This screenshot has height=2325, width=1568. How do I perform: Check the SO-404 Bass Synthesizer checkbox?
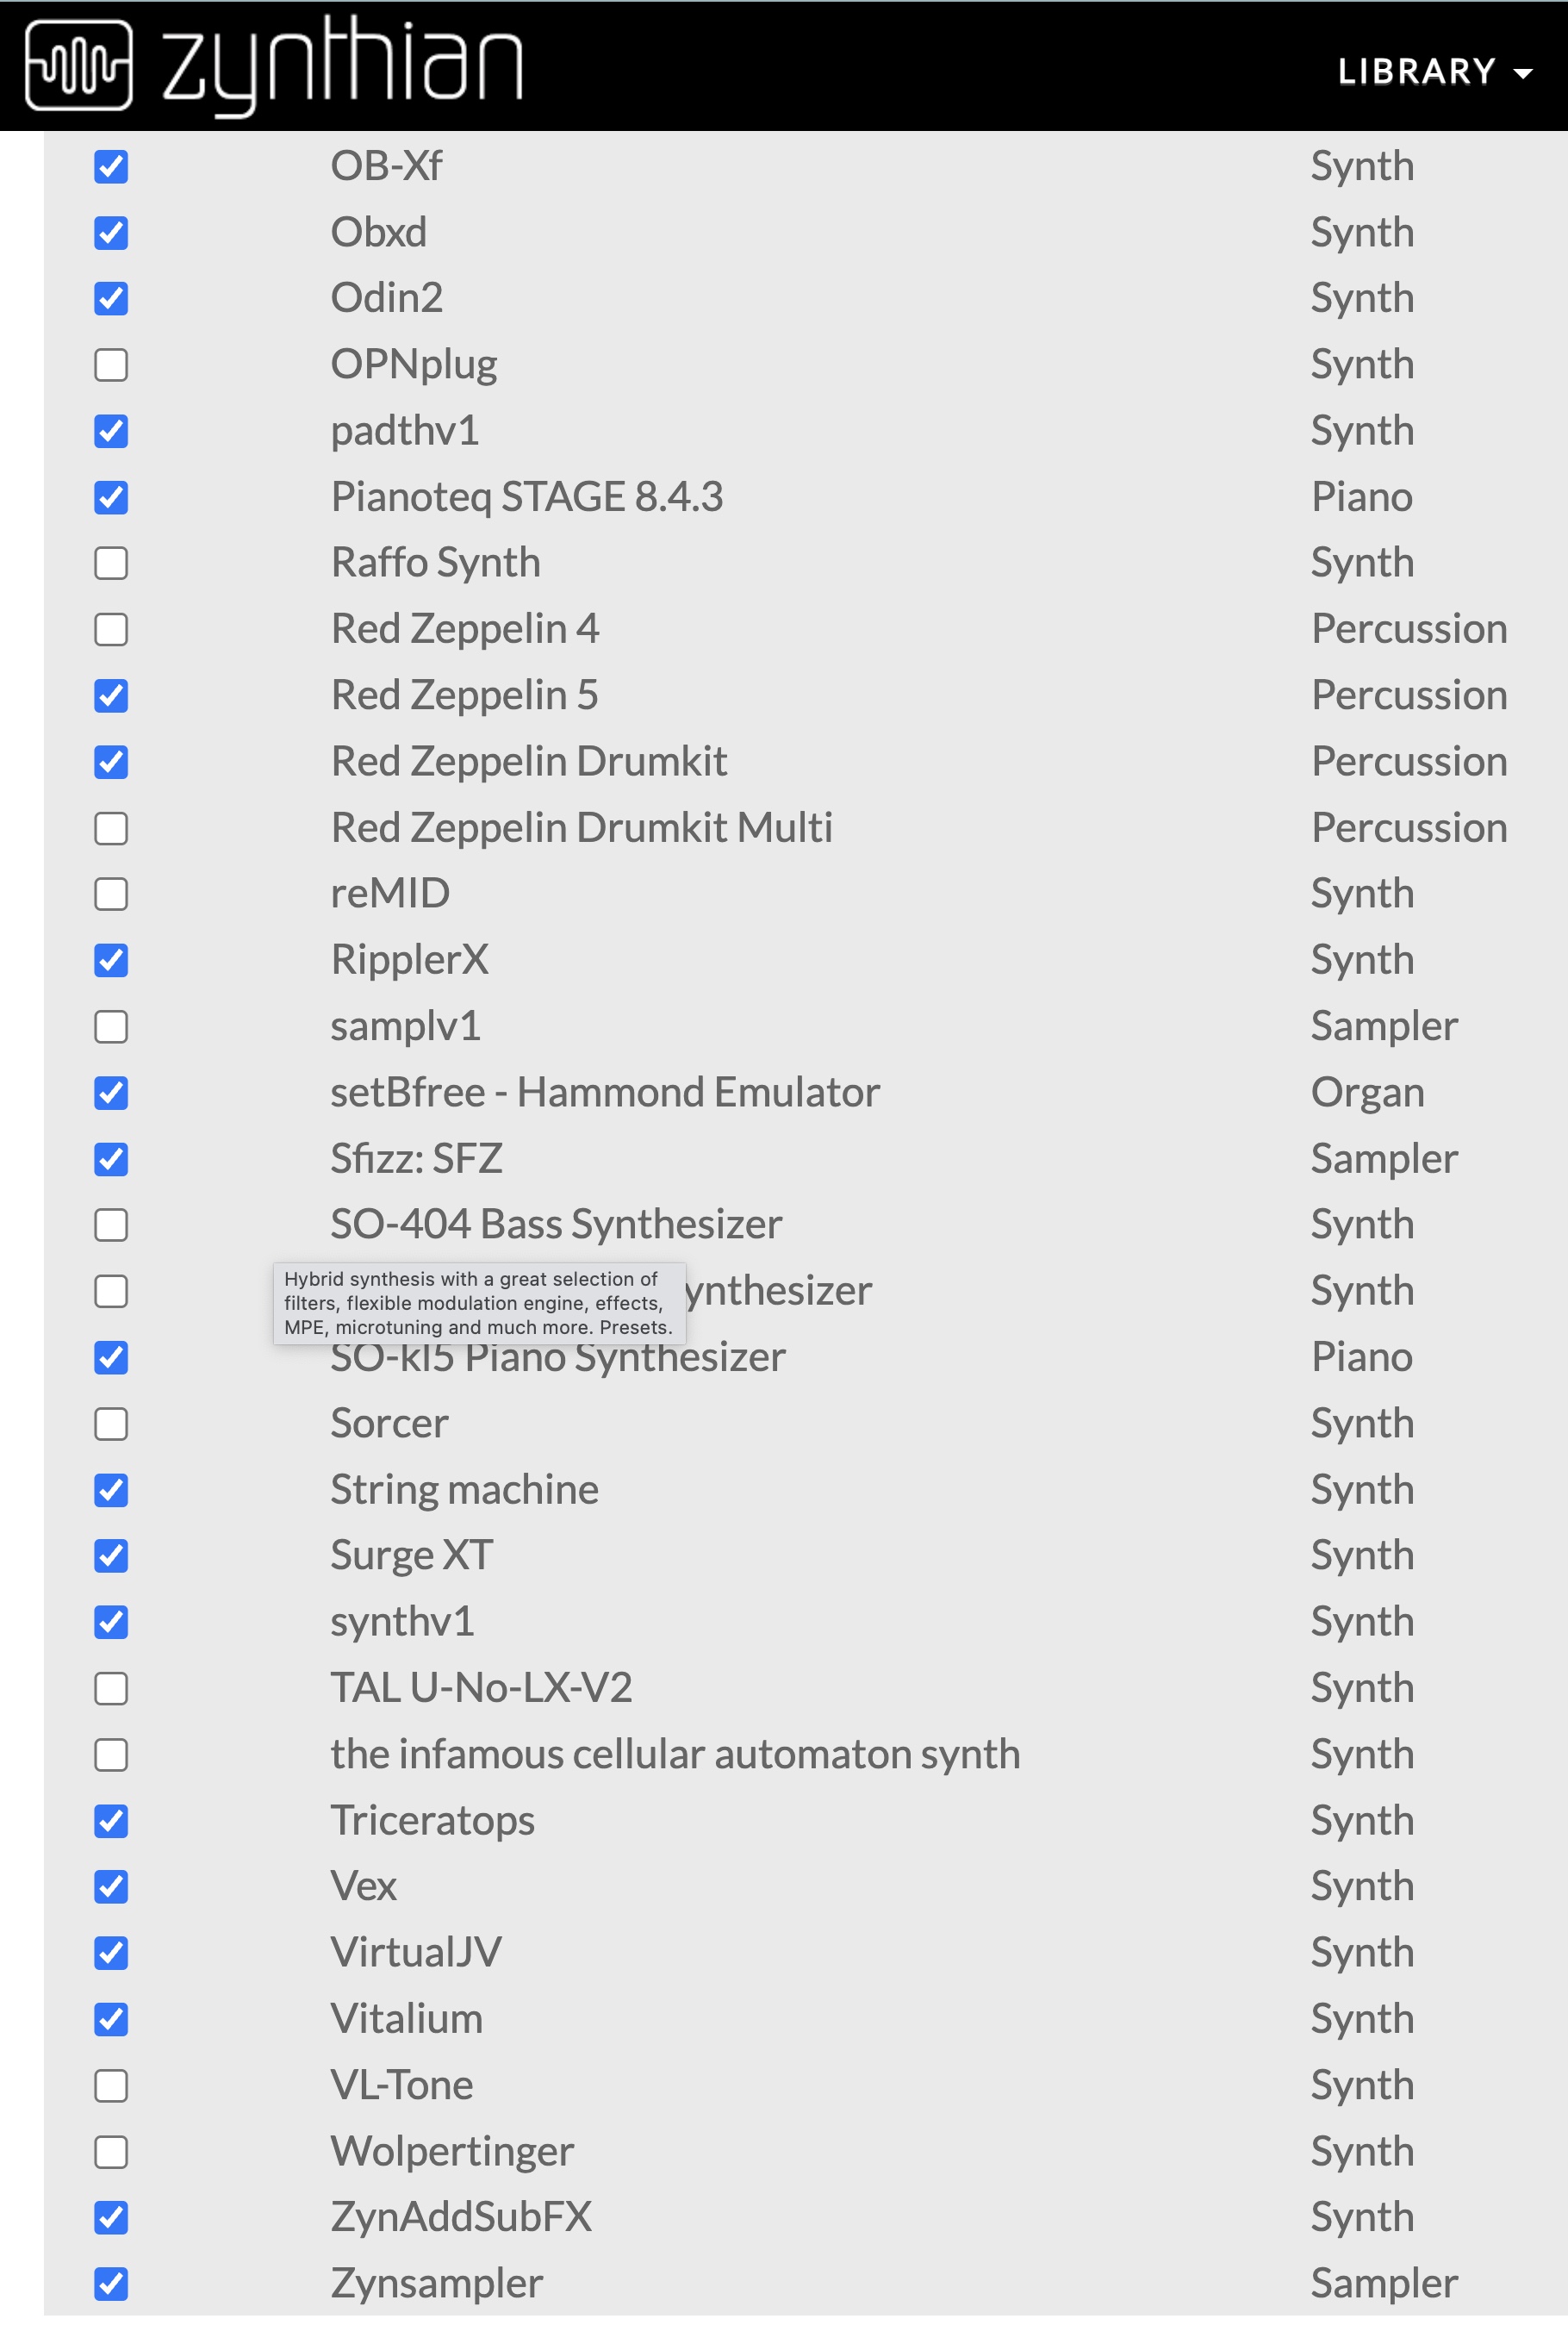(x=111, y=1225)
